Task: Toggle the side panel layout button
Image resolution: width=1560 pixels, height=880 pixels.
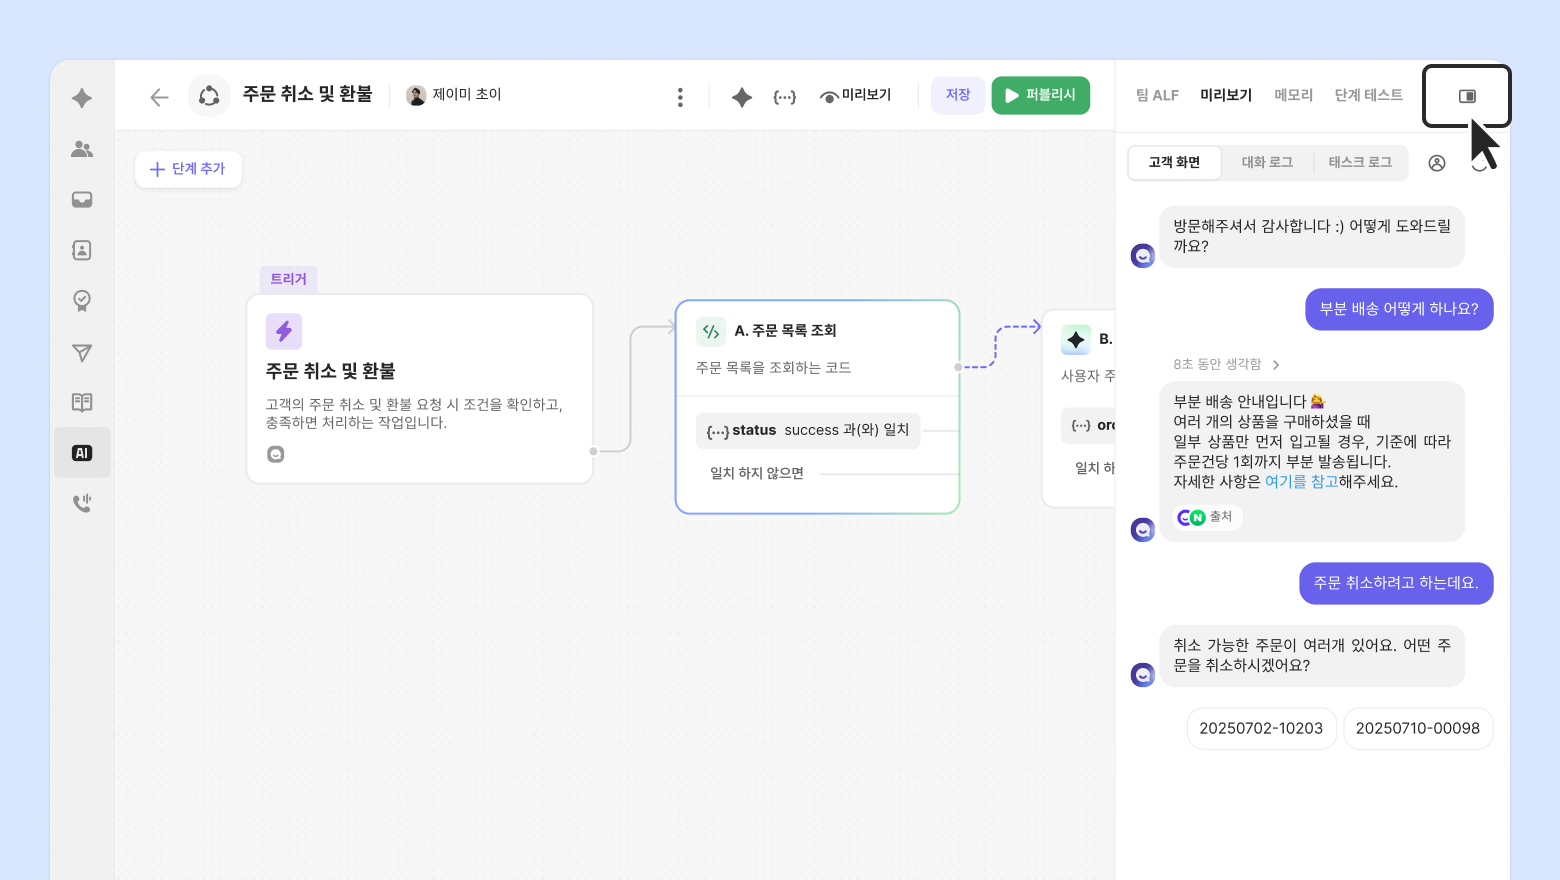Action: pyautogui.click(x=1467, y=96)
